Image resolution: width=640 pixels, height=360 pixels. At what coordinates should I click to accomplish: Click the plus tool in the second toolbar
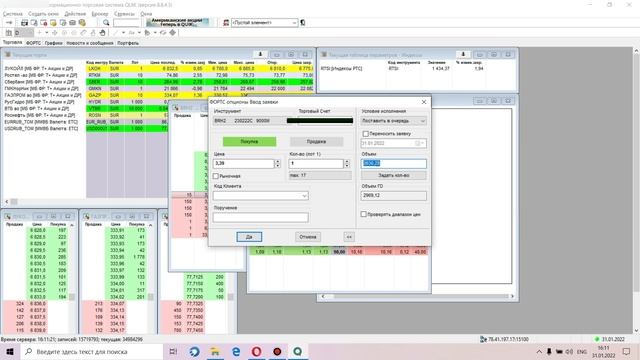(x=40, y=33)
